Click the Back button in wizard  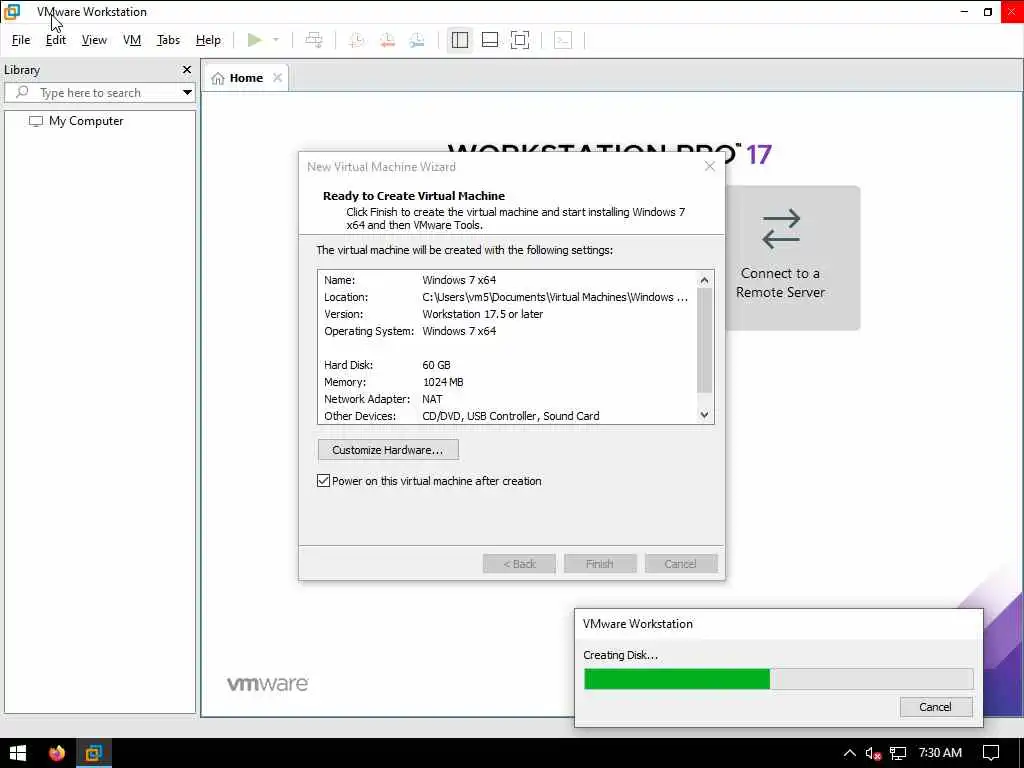(519, 564)
